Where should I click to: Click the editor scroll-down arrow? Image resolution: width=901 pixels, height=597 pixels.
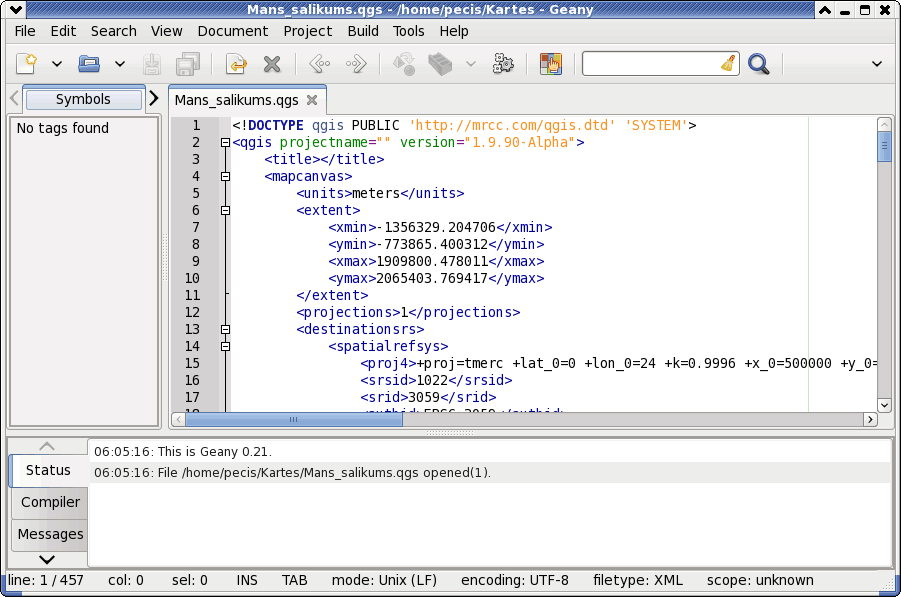pyautogui.click(x=884, y=405)
